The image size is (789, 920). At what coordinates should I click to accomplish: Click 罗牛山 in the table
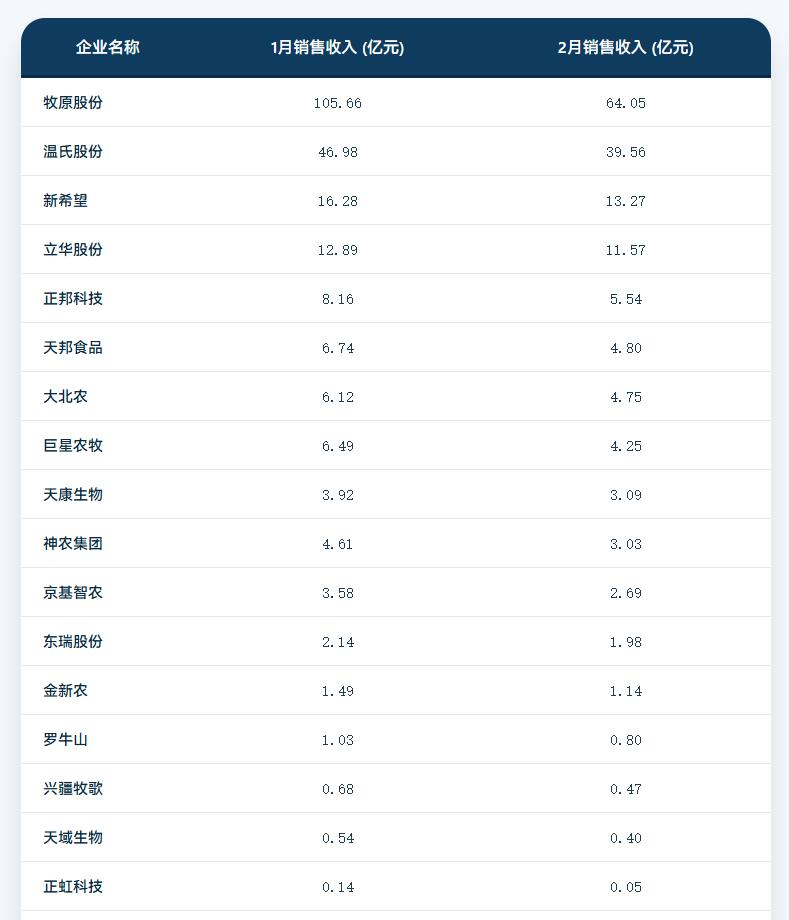pos(66,740)
